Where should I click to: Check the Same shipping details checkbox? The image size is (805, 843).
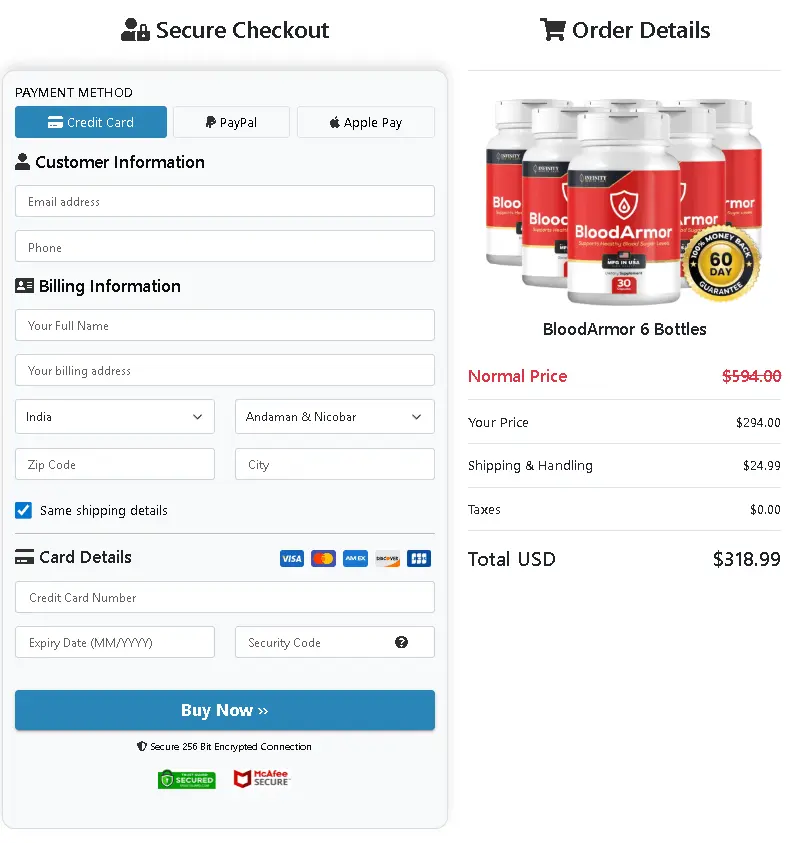pyautogui.click(x=23, y=510)
